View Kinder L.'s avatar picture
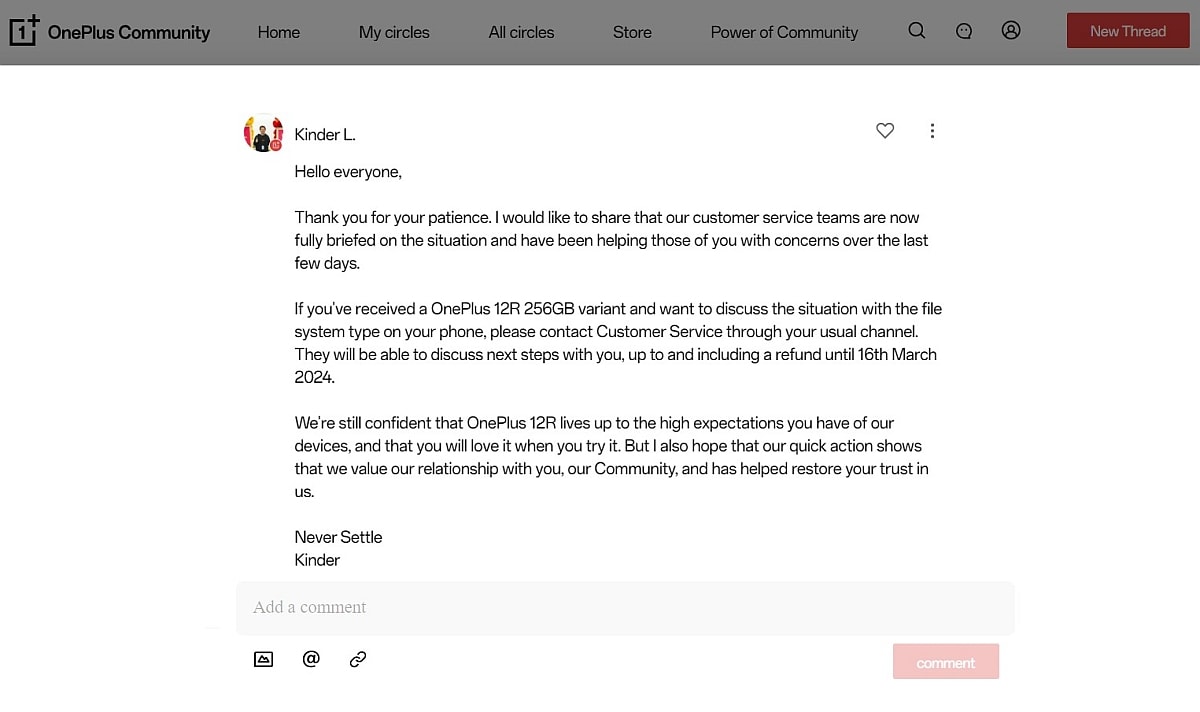This screenshot has width=1200, height=712. pyautogui.click(x=264, y=133)
